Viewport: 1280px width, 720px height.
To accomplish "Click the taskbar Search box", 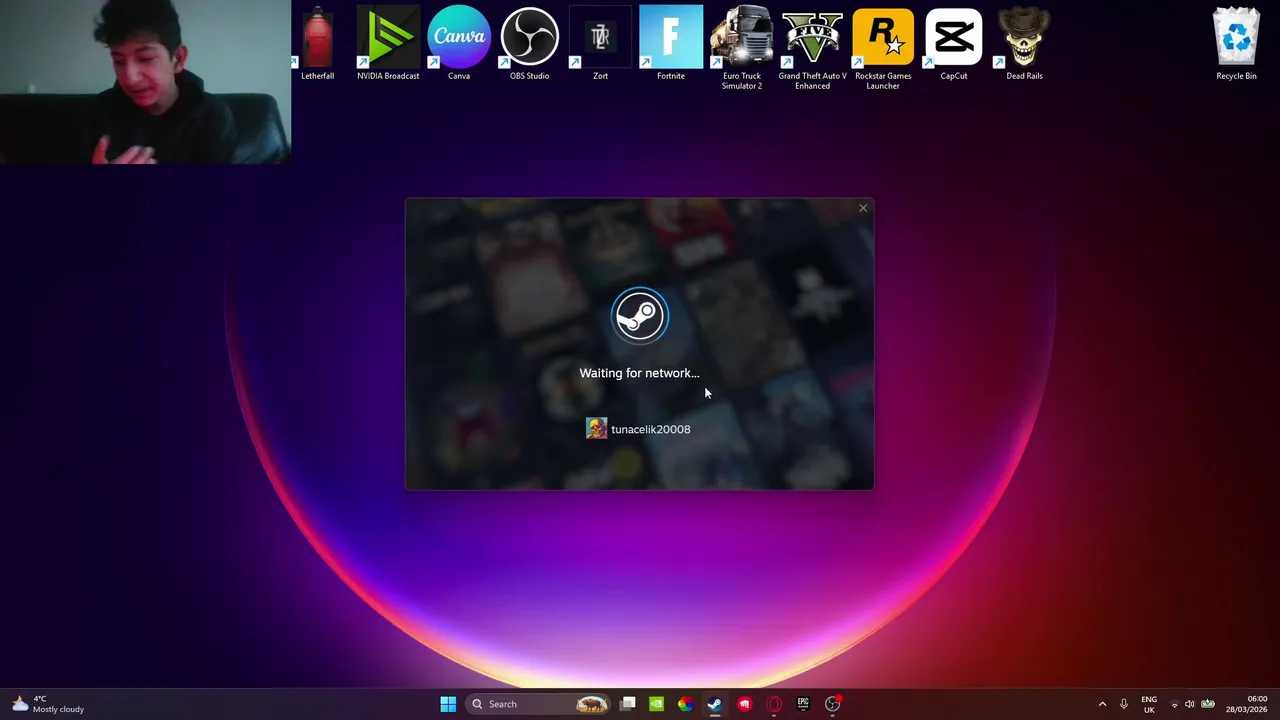I will tap(540, 704).
